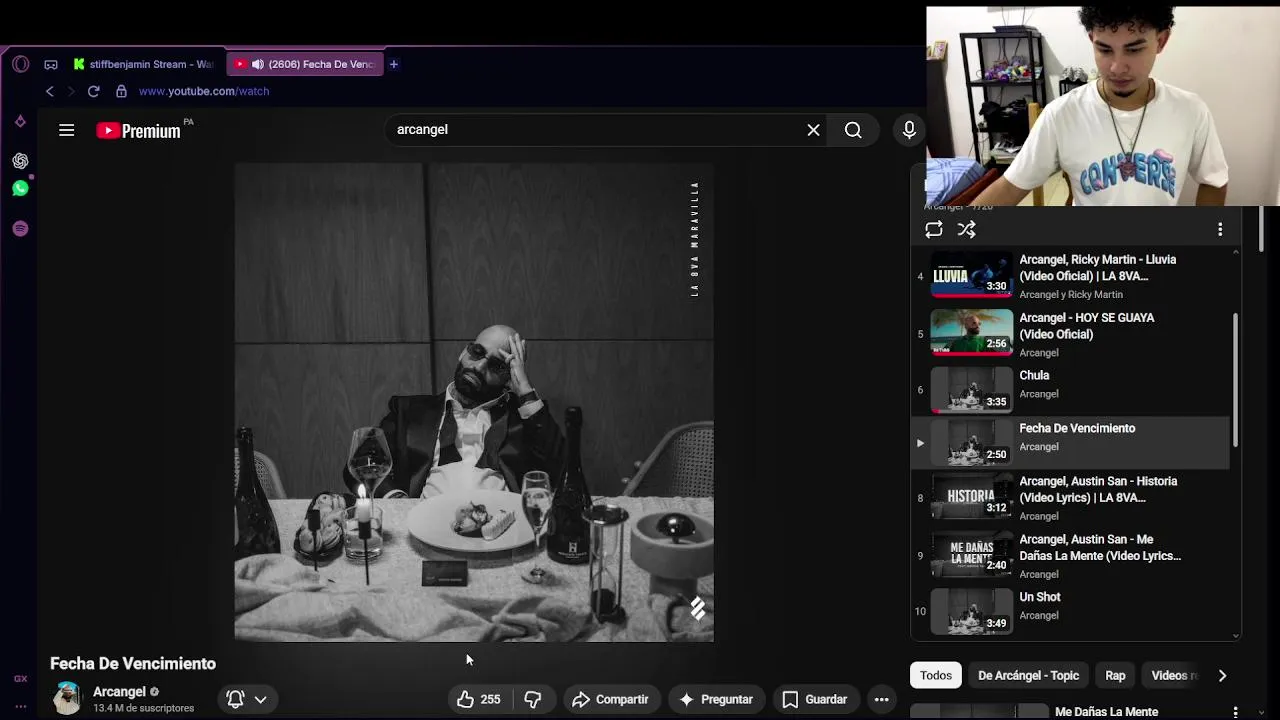Go forward in browser history

click(x=71, y=91)
